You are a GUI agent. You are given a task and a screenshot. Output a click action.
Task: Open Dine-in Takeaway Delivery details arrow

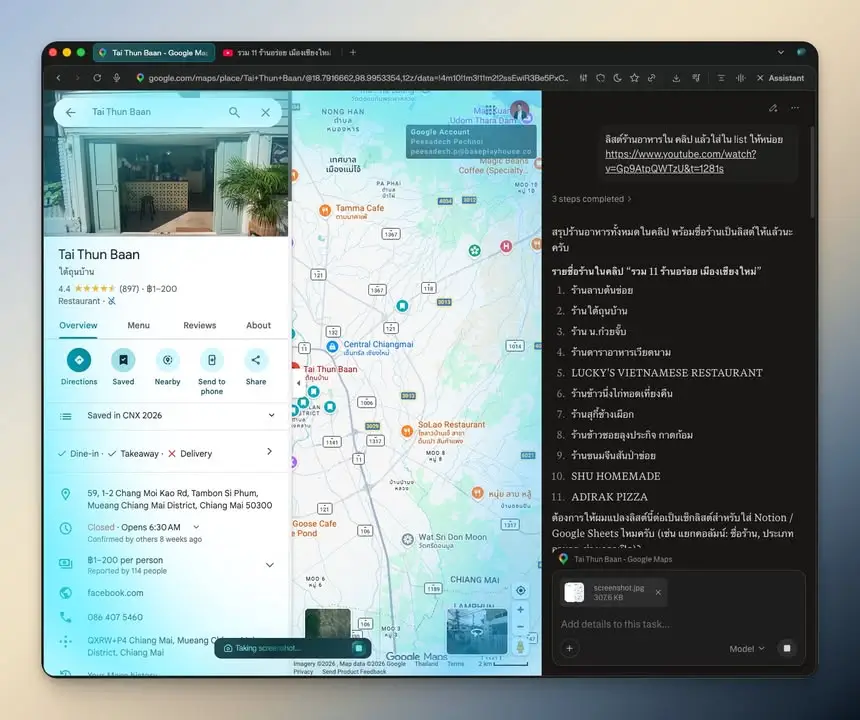pos(269,451)
